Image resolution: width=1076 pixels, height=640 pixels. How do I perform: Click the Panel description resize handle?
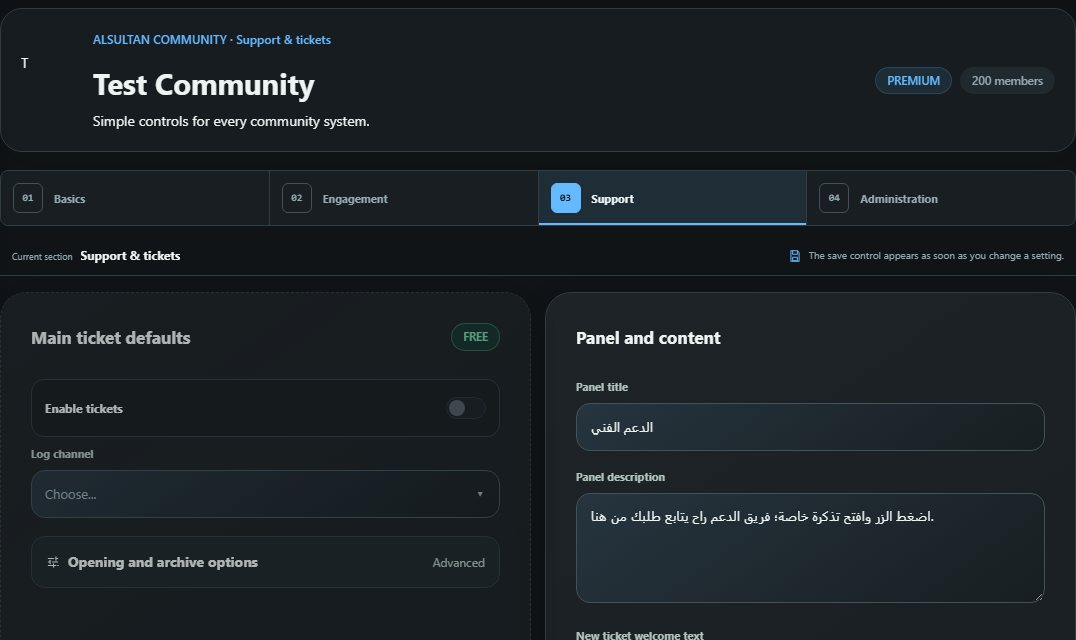pyautogui.click(x=1038, y=597)
